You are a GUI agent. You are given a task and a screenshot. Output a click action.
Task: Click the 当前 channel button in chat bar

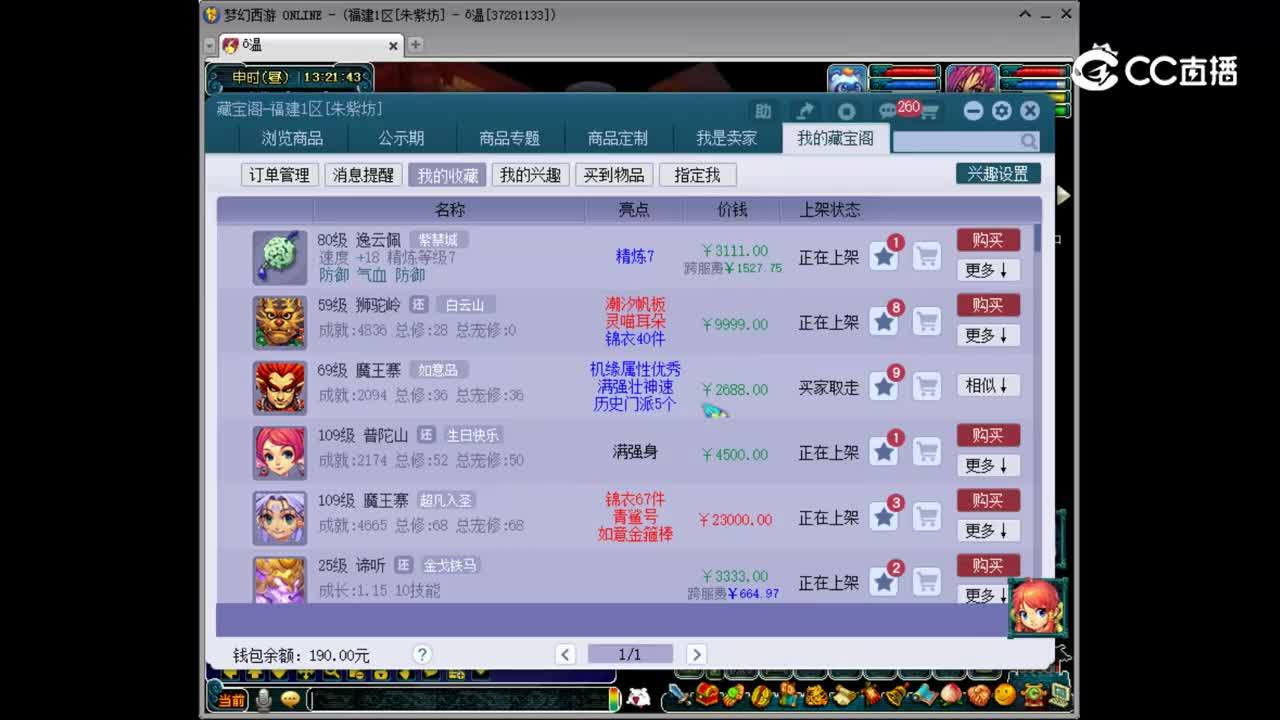pyautogui.click(x=230, y=699)
